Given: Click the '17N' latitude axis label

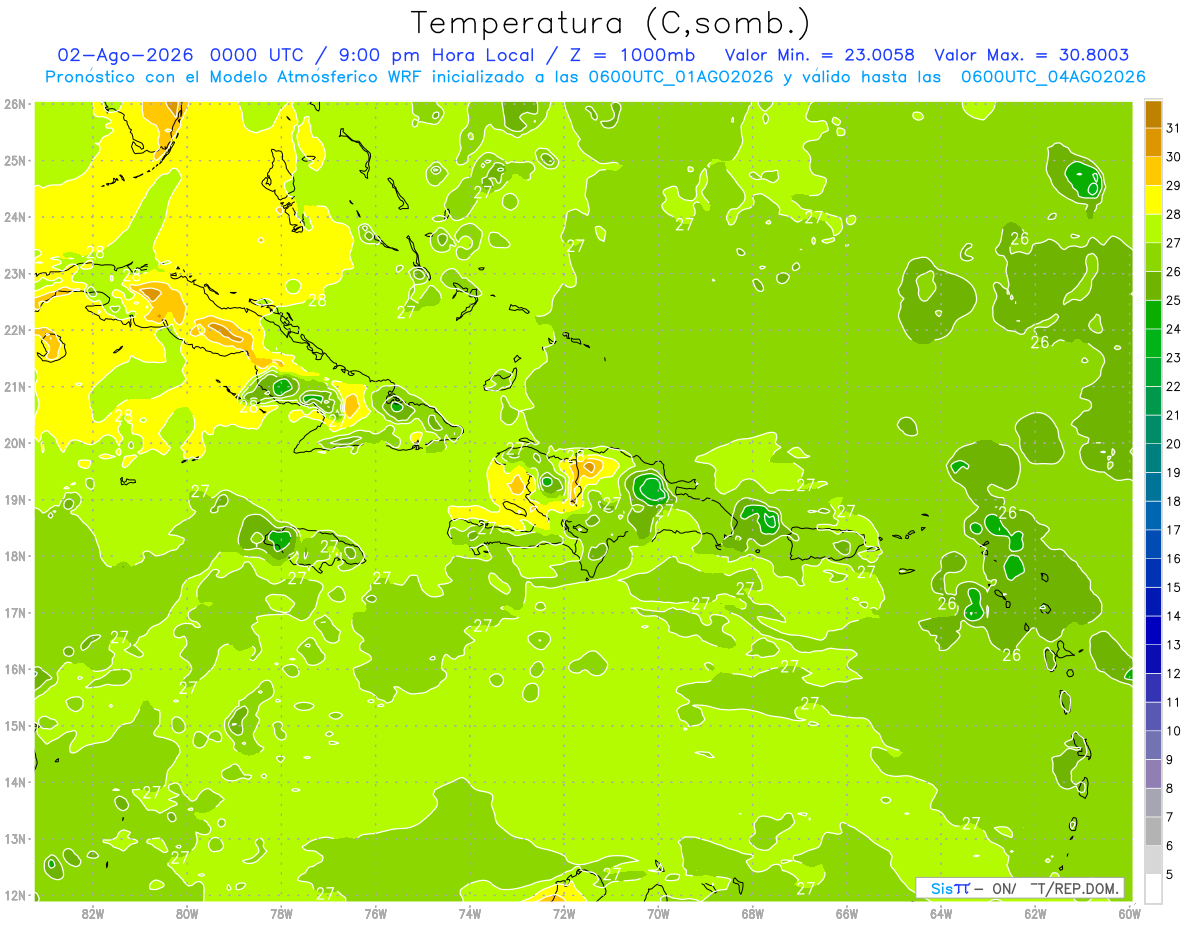Looking at the screenshot, I should tap(15, 613).
